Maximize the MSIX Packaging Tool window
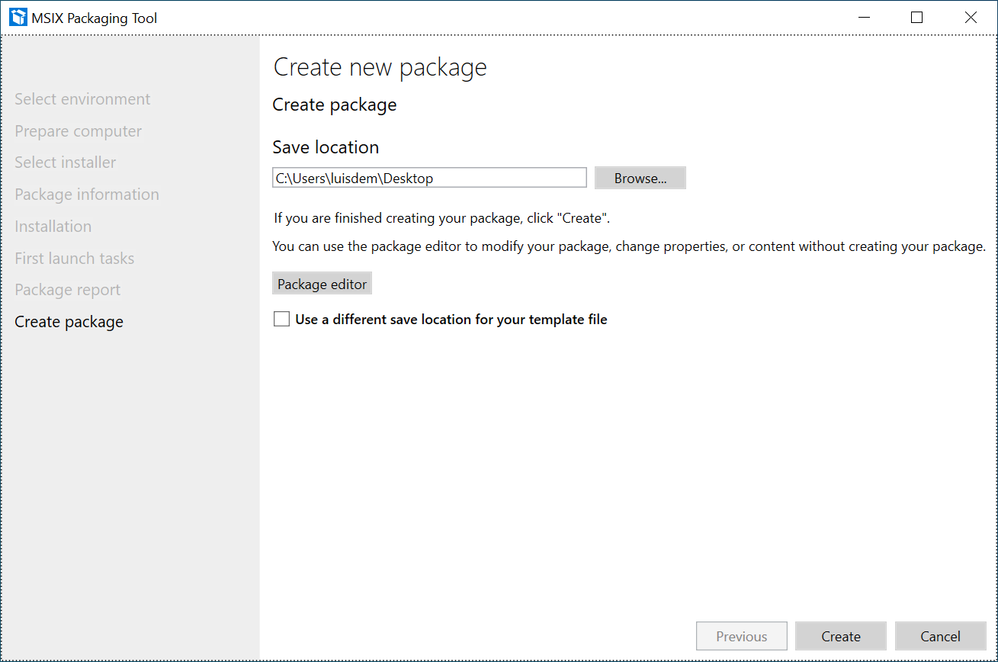The width and height of the screenshot is (998, 662). [x=916, y=17]
